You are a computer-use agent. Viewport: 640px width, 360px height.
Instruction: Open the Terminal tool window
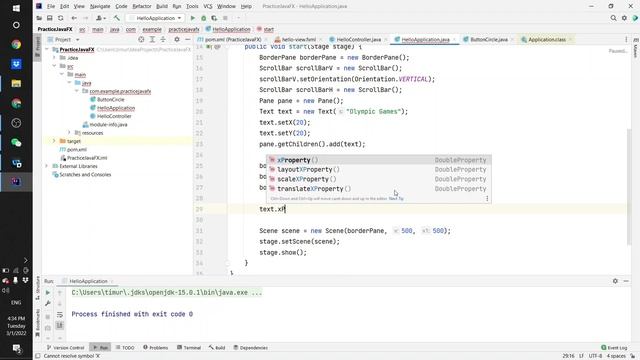click(189, 348)
